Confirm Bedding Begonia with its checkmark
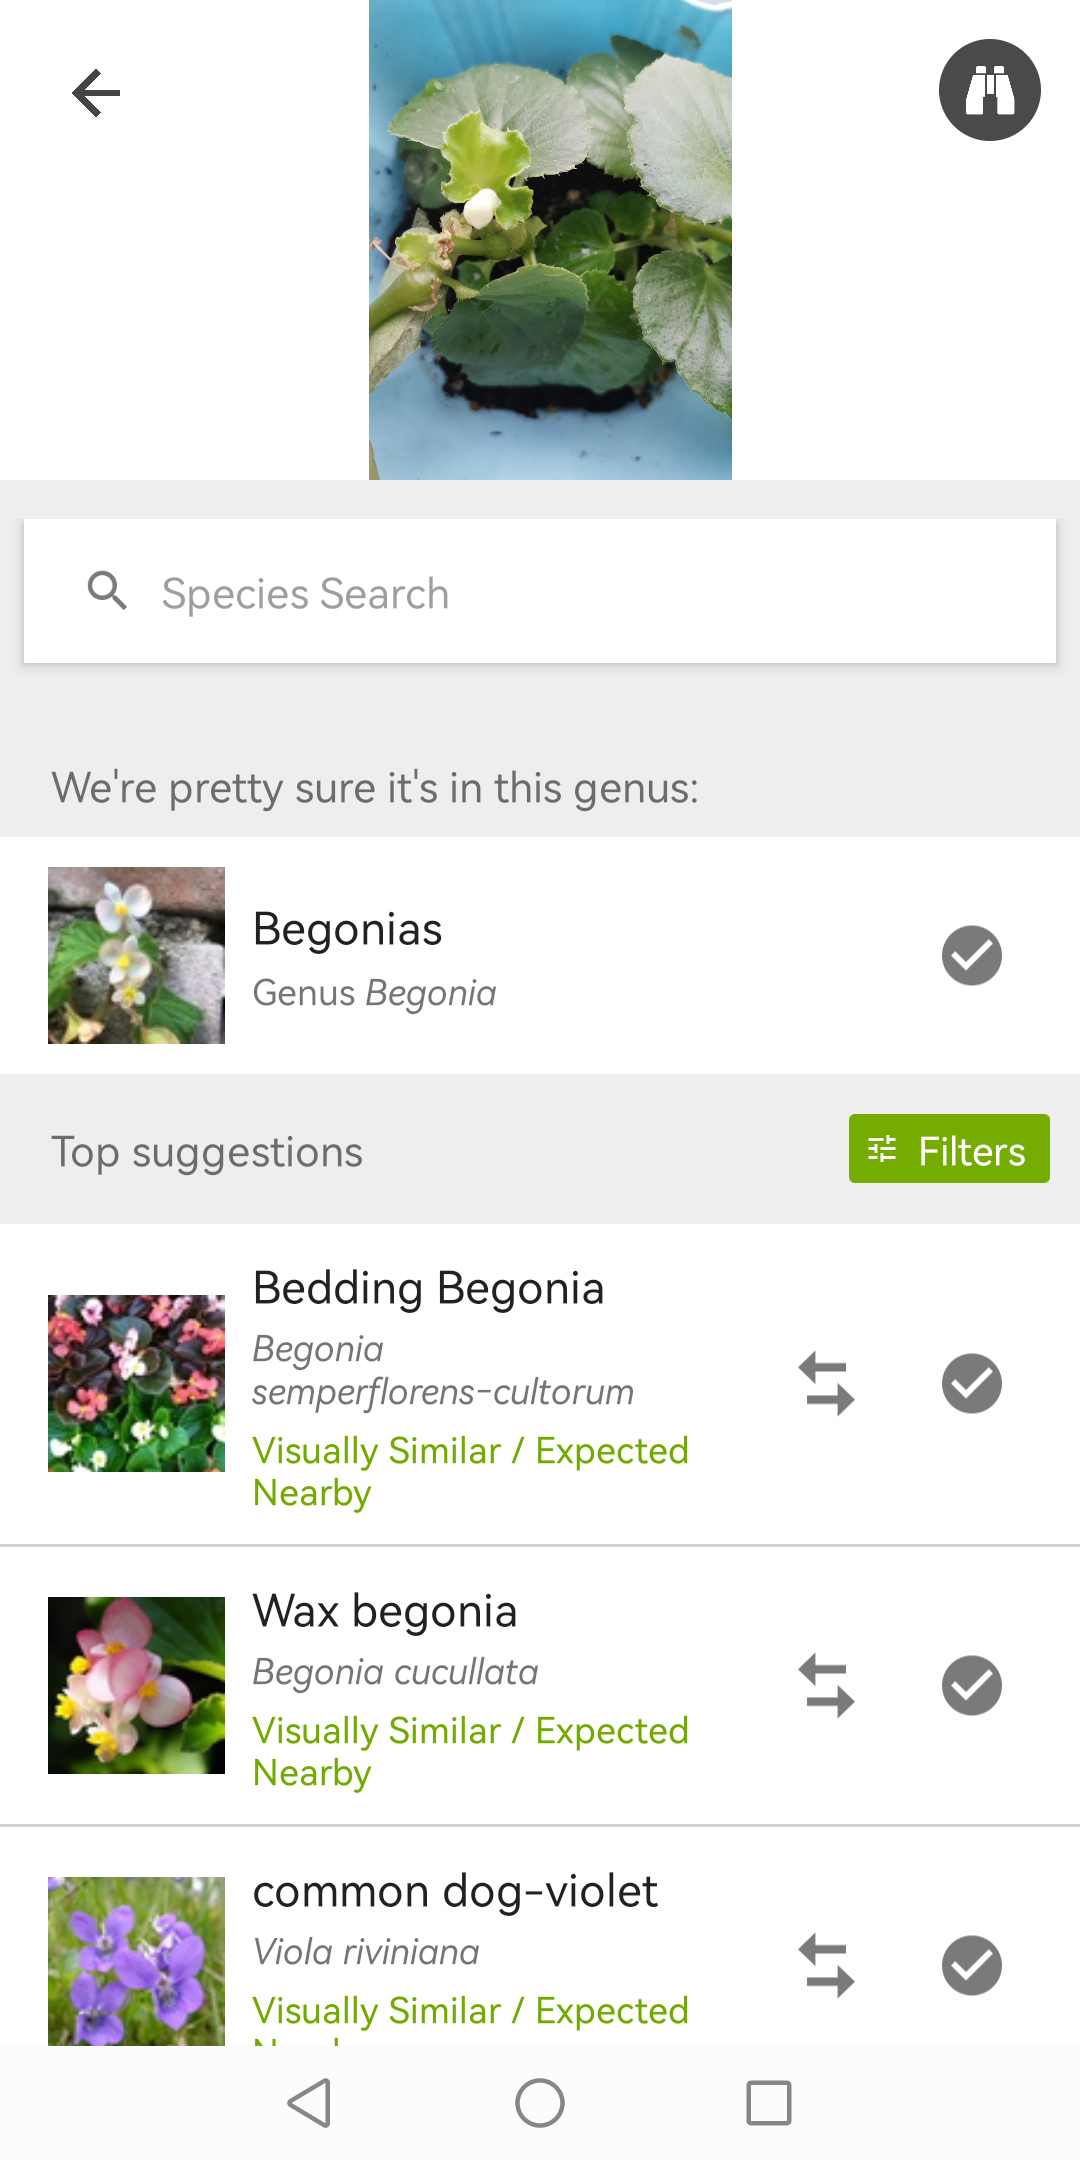The image size is (1080, 2160). click(x=971, y=1384)
